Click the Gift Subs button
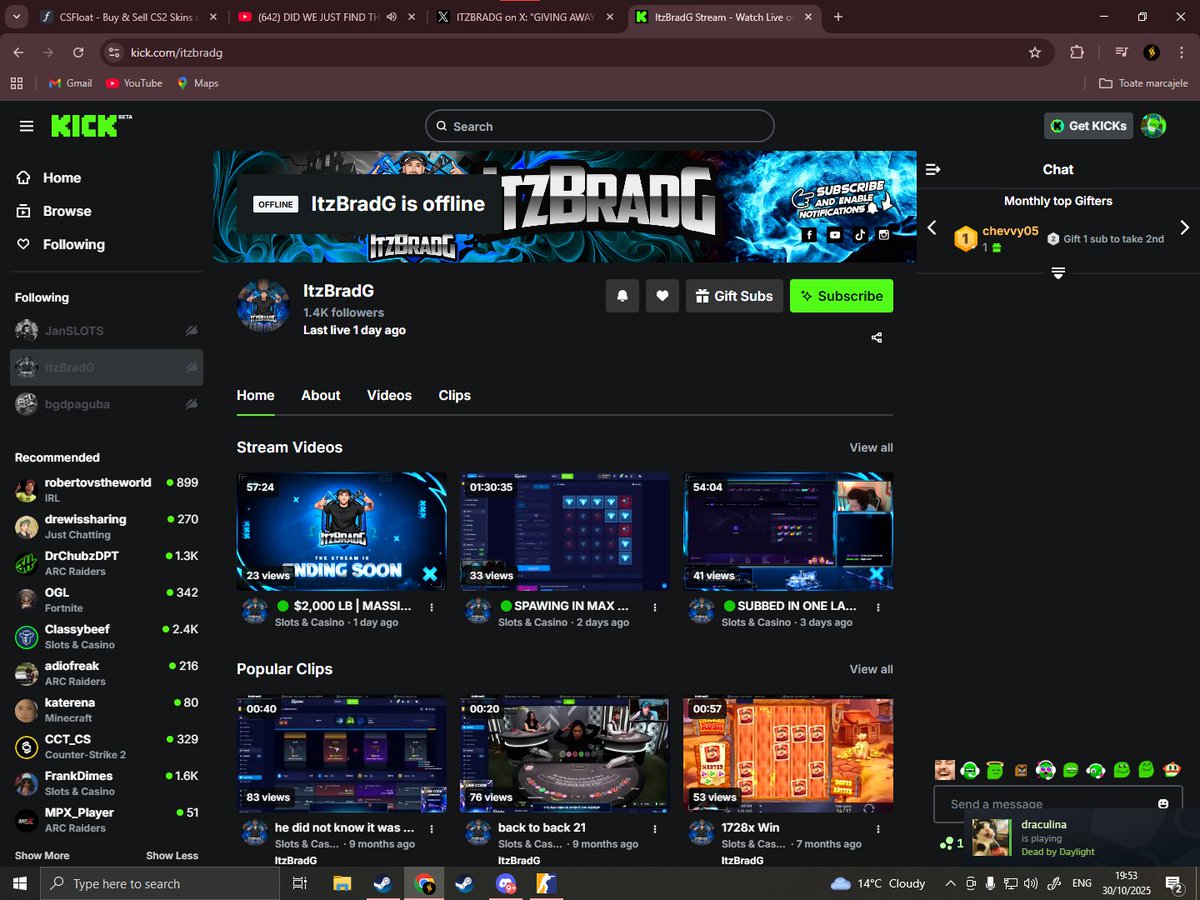This screenshot has width=1200, height=900. click(x=734, y=296)
